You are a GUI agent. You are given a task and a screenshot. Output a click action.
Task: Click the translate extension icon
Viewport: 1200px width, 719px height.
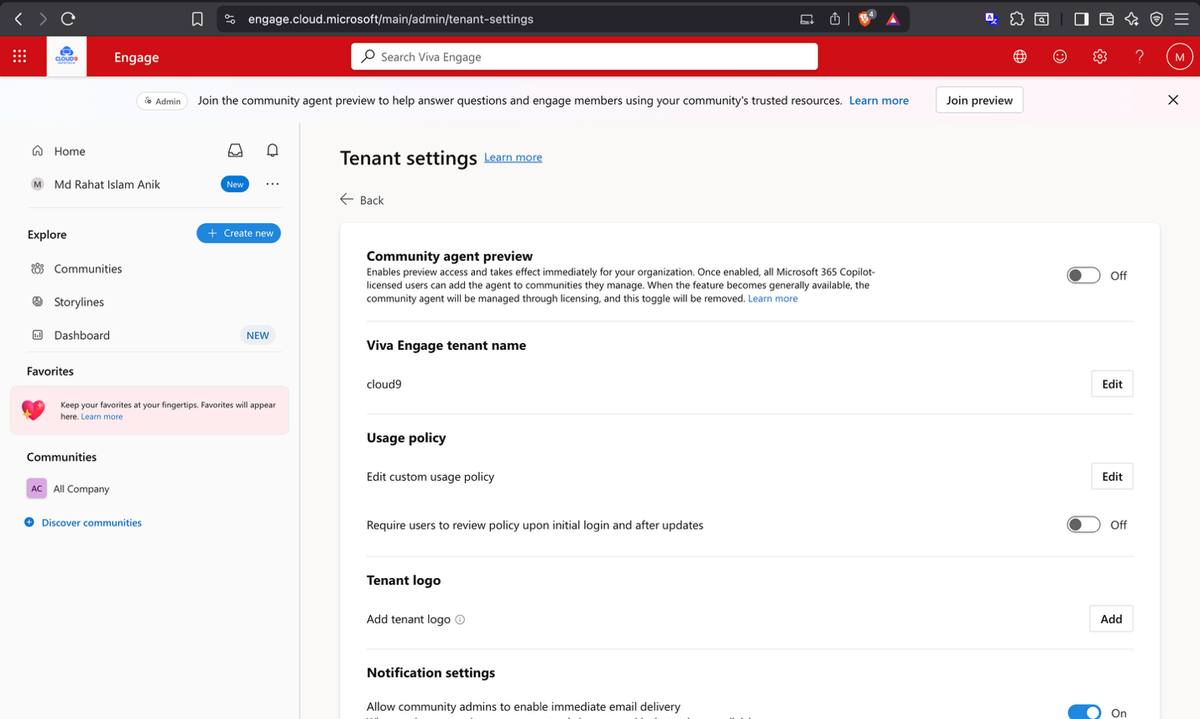click(991, 18)
